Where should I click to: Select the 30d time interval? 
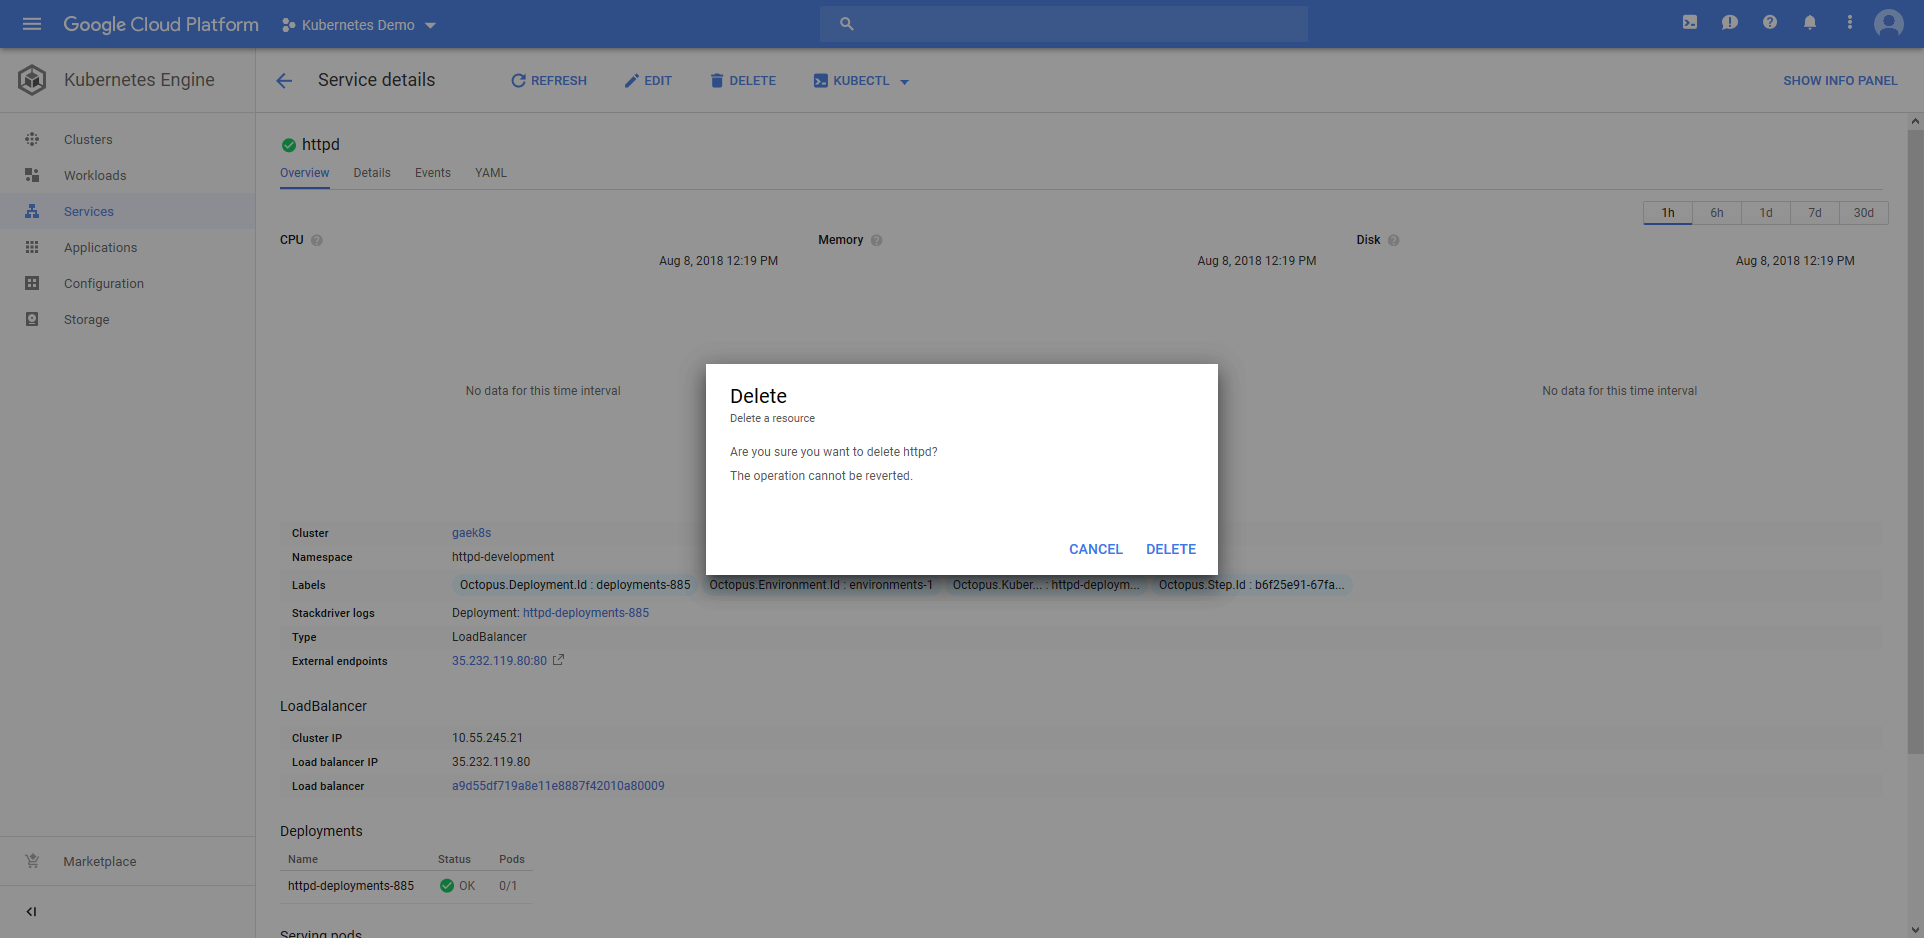(1863, 213)
